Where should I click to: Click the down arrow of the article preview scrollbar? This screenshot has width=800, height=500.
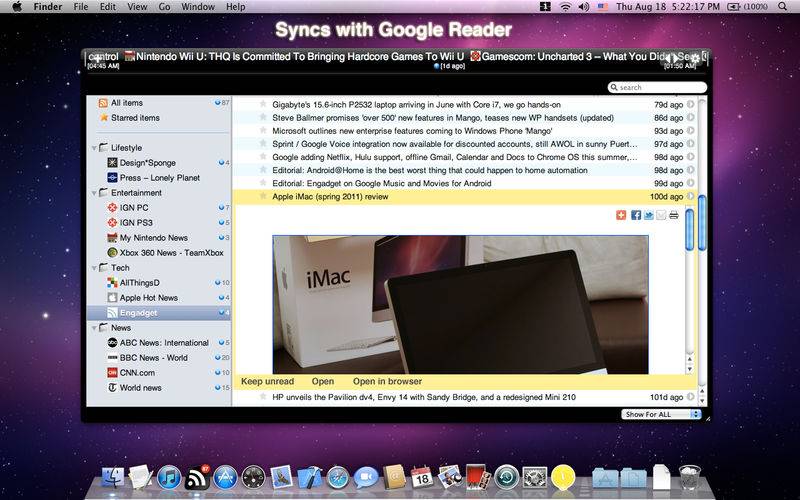(x=689, y=369)
